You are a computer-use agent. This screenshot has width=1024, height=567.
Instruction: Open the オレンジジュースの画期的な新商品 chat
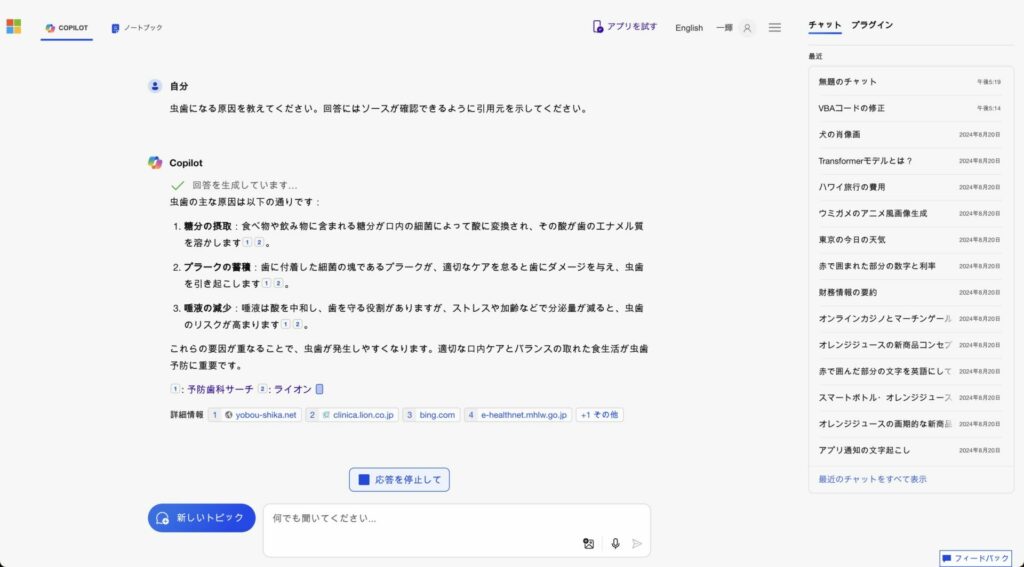[x=910, y=424]
